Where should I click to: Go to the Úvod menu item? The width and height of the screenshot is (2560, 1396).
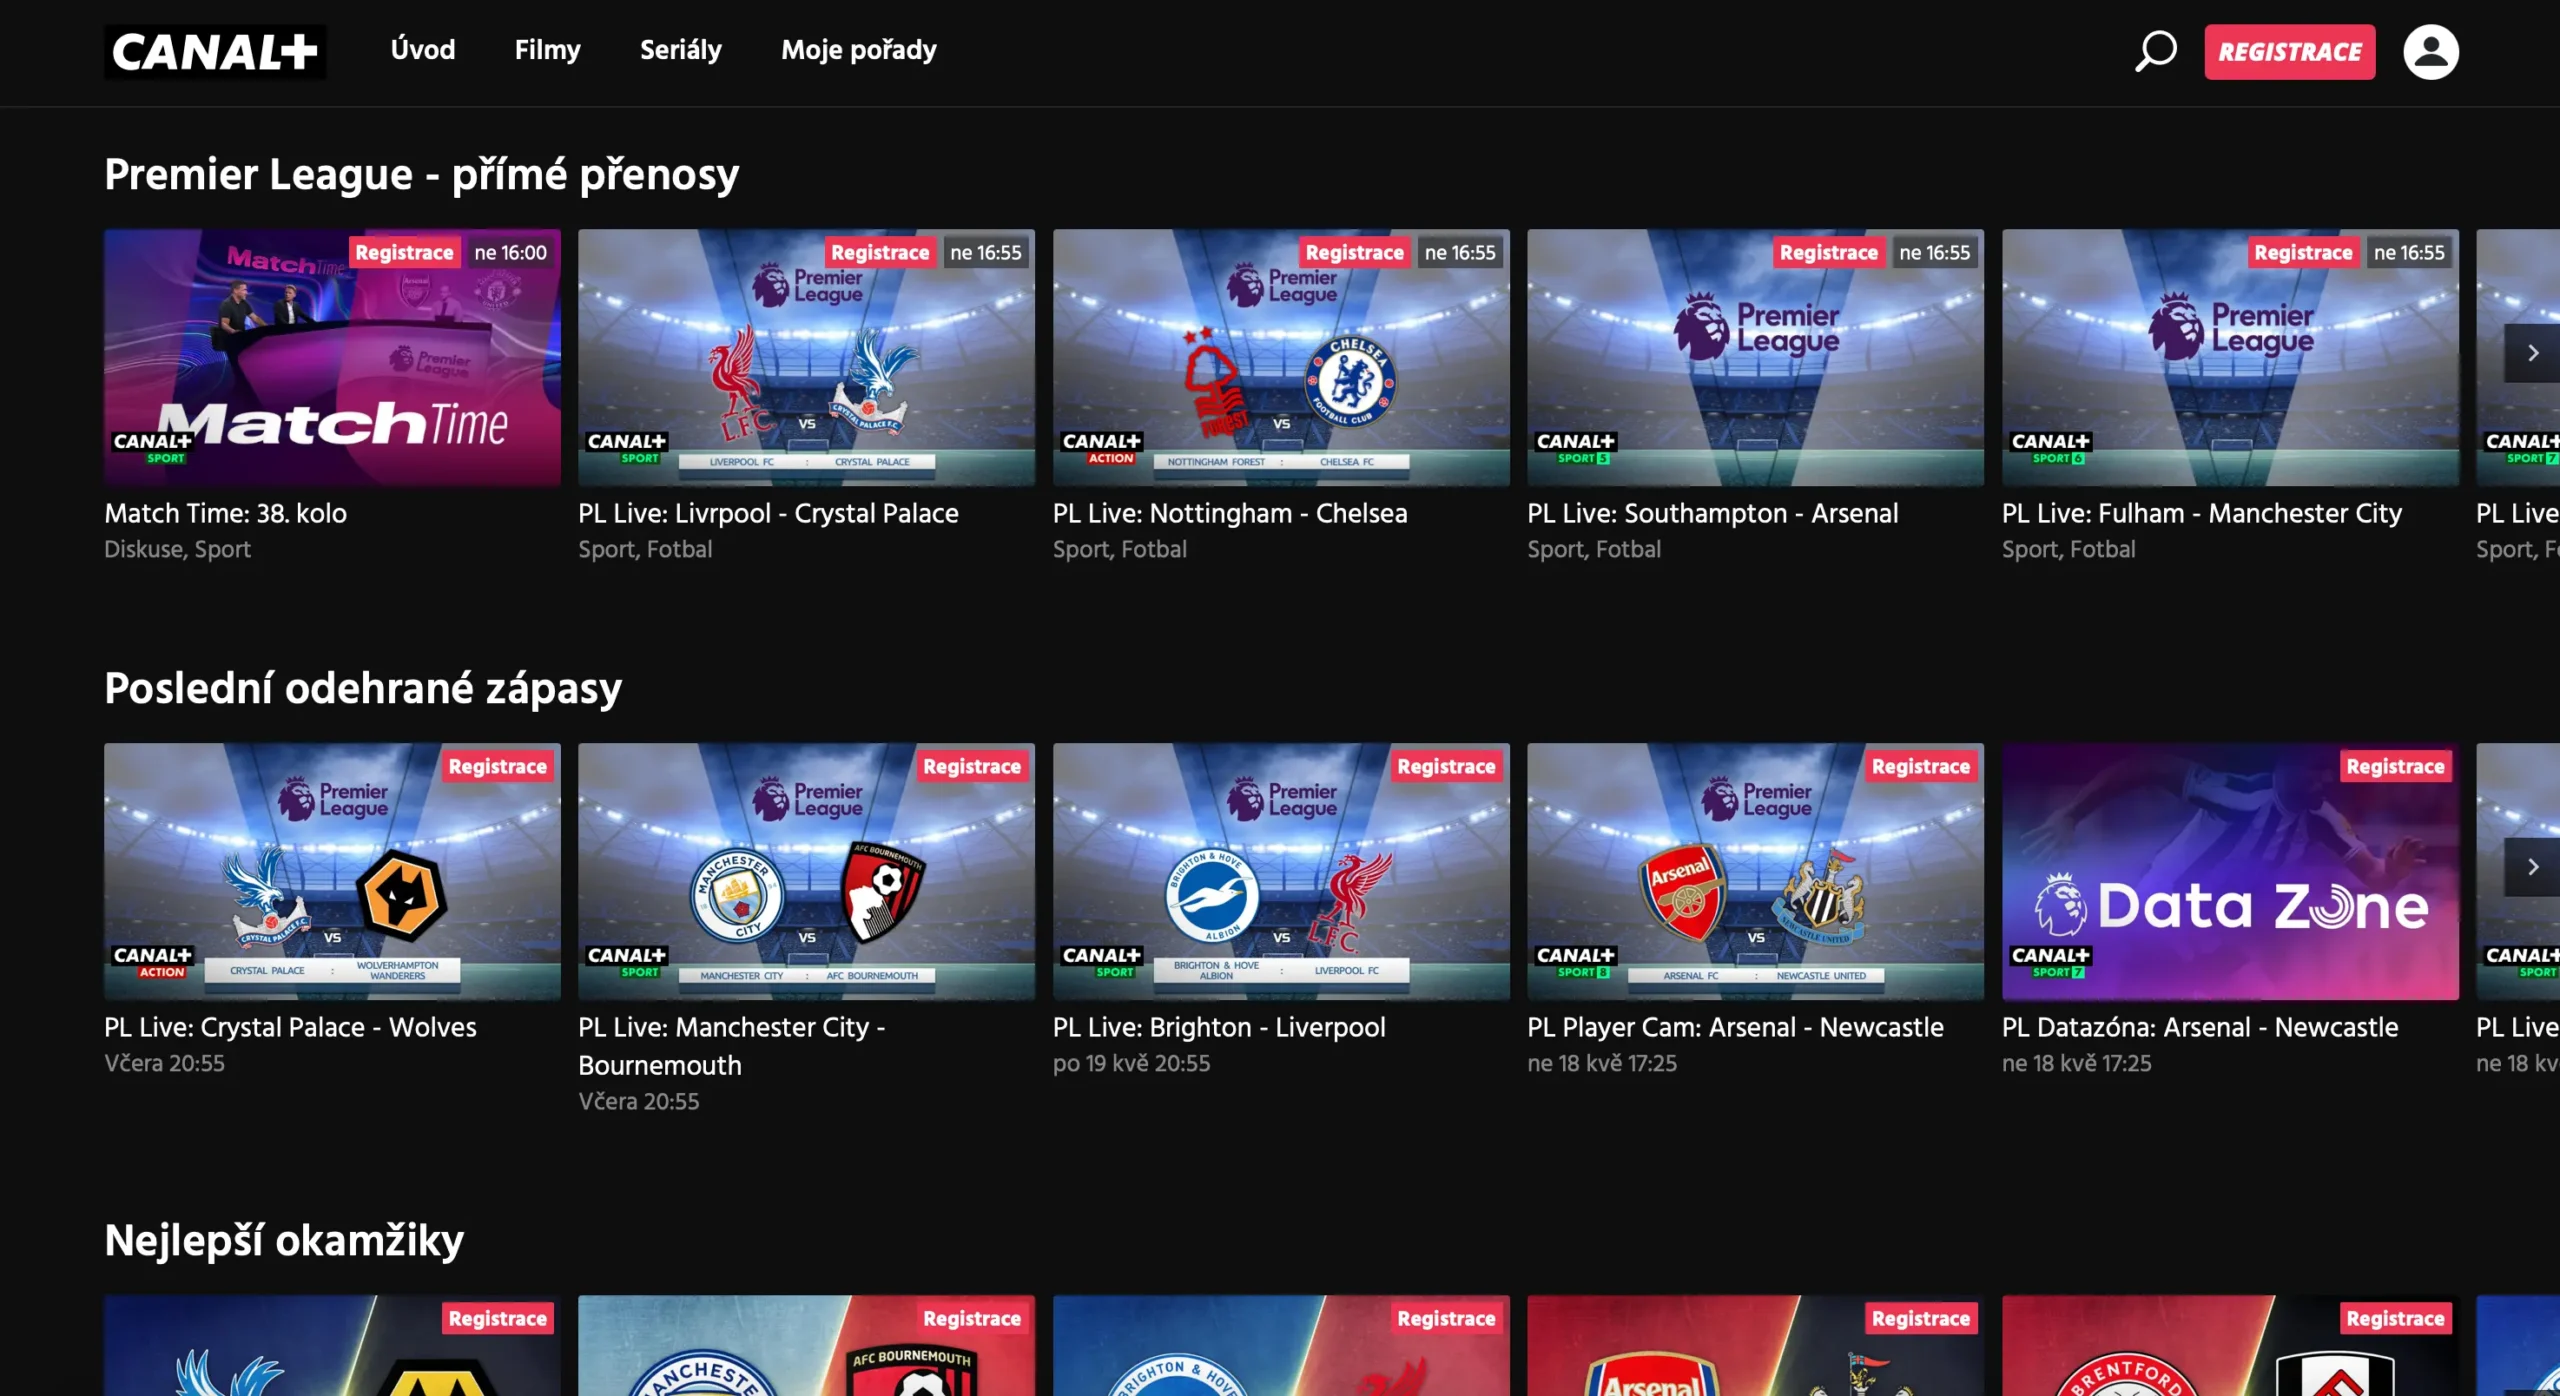click(422, 50)
